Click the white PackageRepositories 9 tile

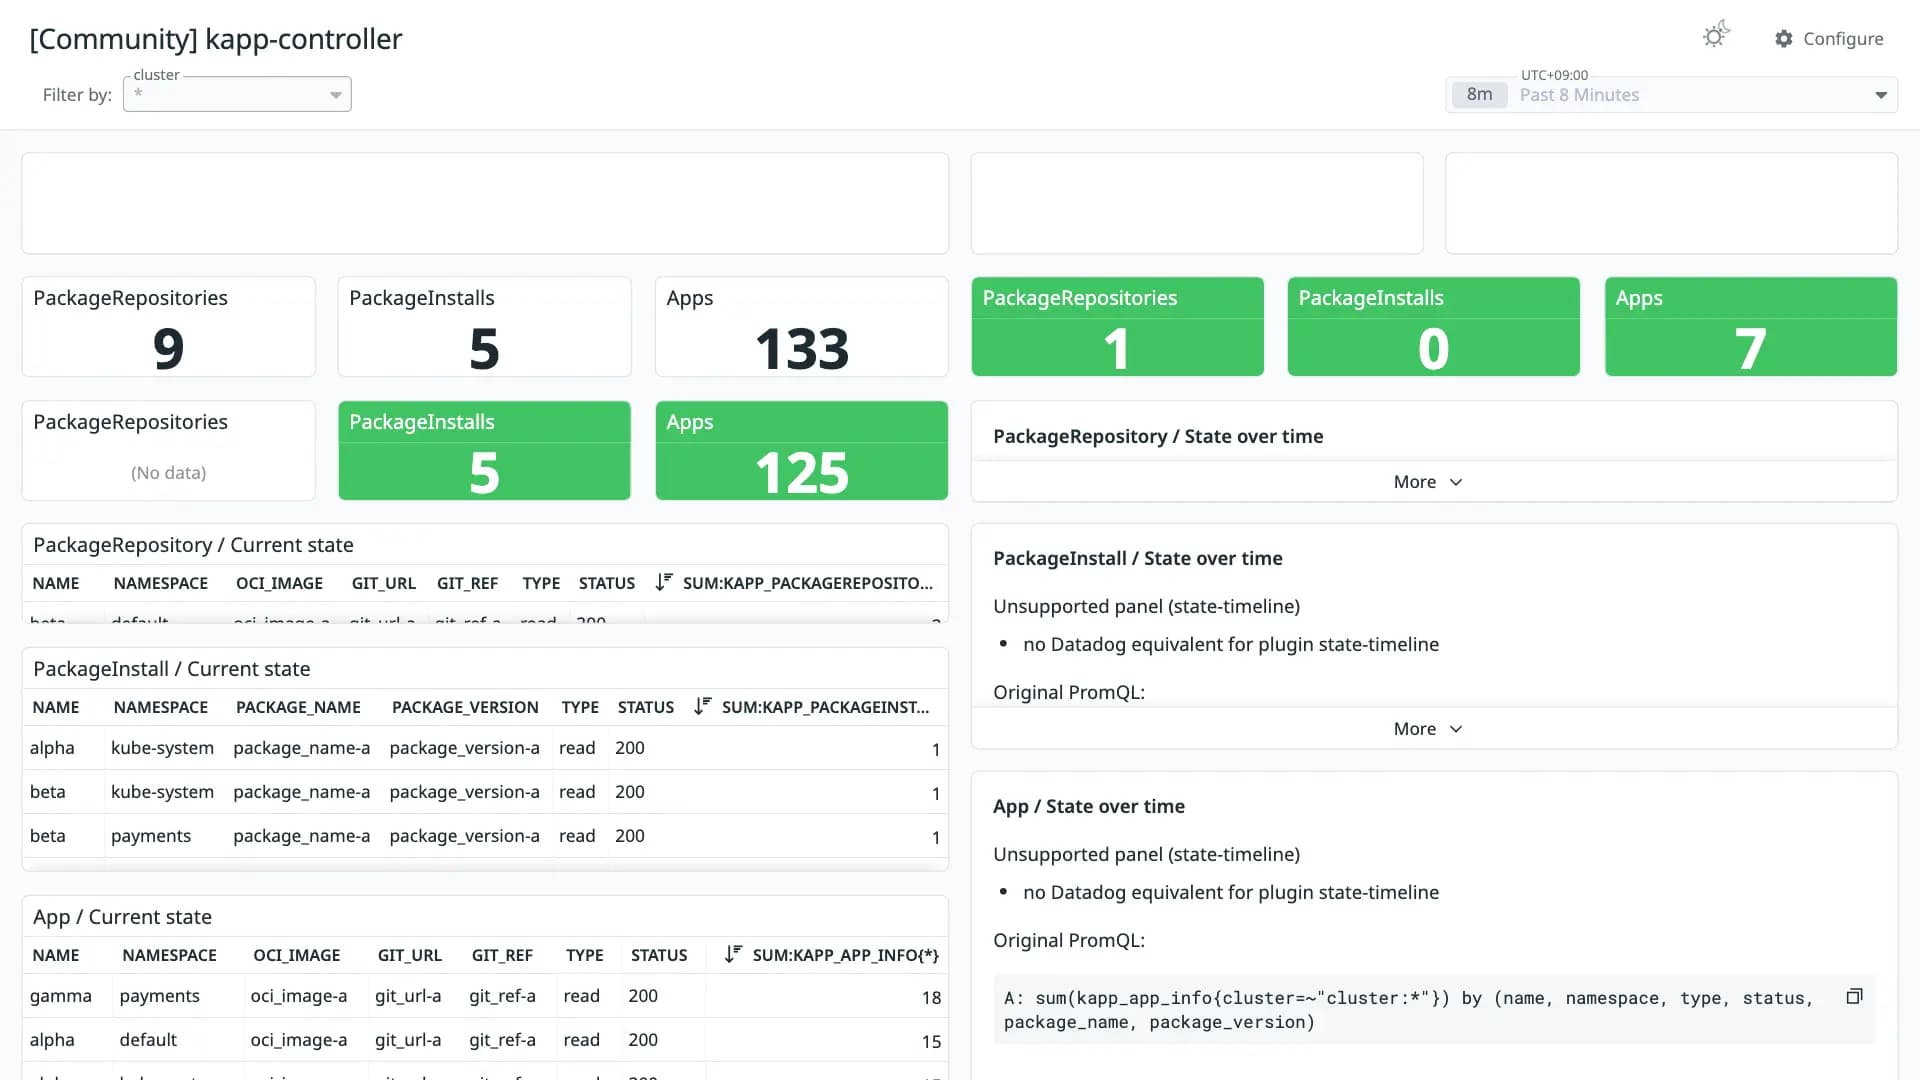168,326
